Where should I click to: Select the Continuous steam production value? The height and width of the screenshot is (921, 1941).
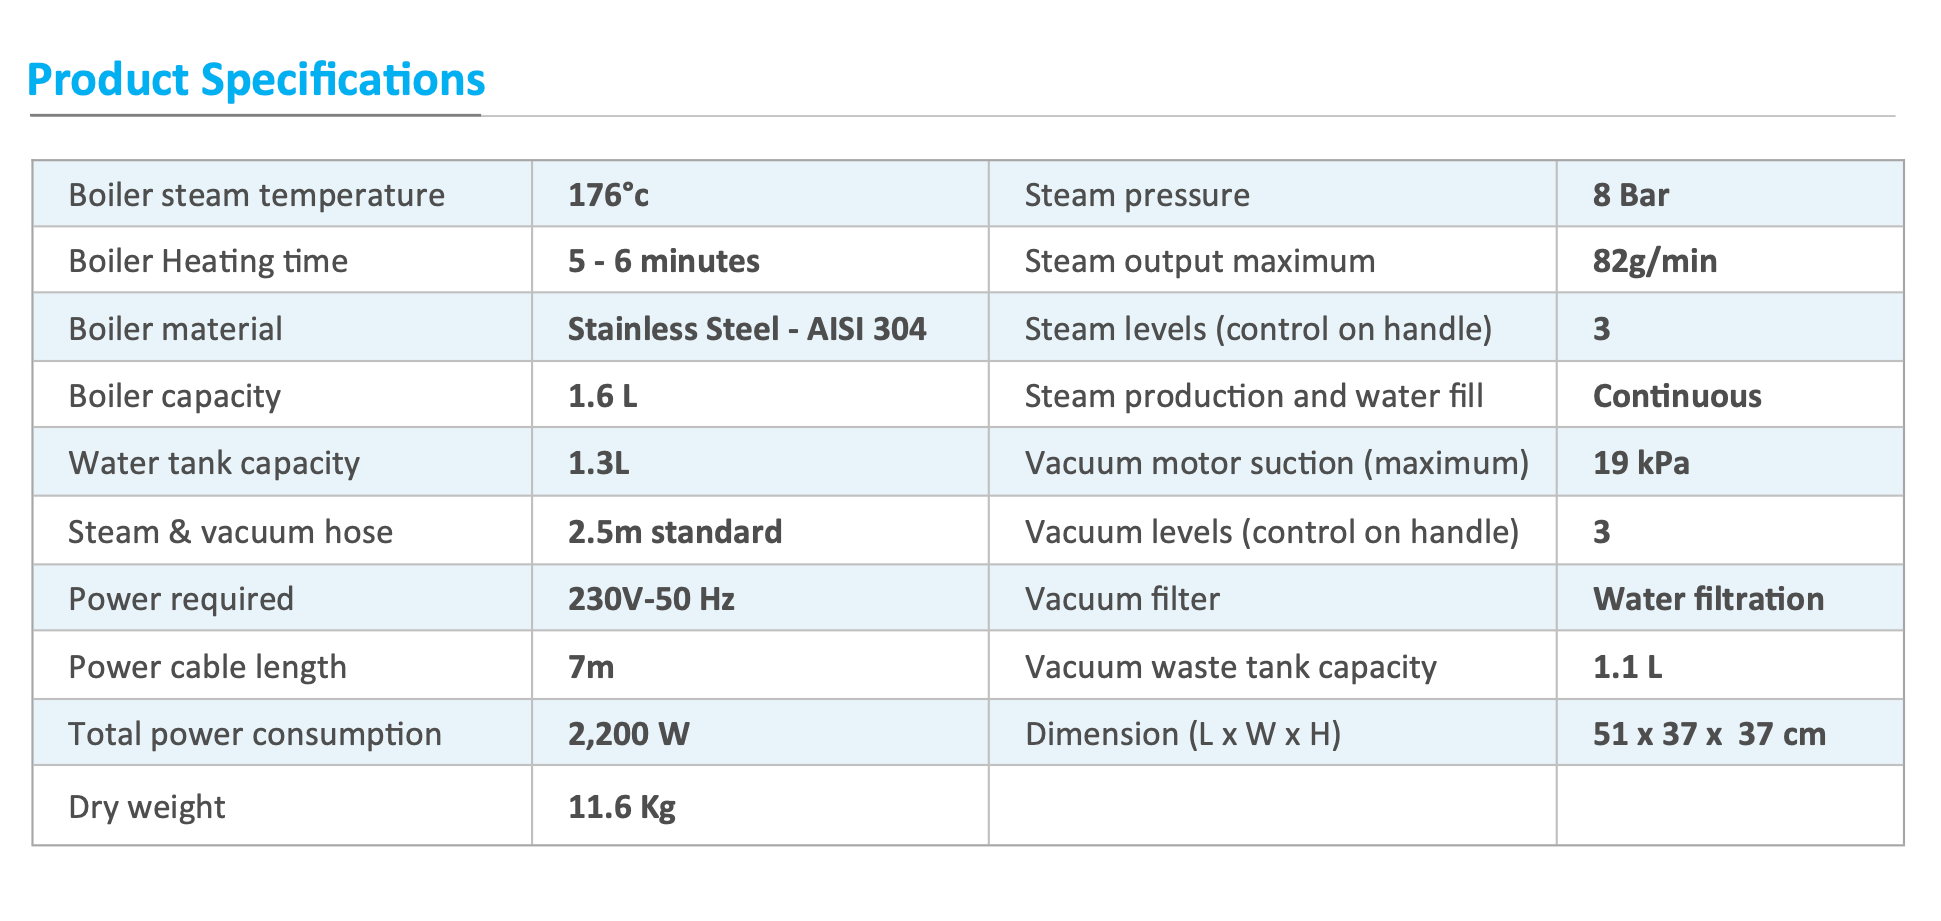coord(1676,396)
